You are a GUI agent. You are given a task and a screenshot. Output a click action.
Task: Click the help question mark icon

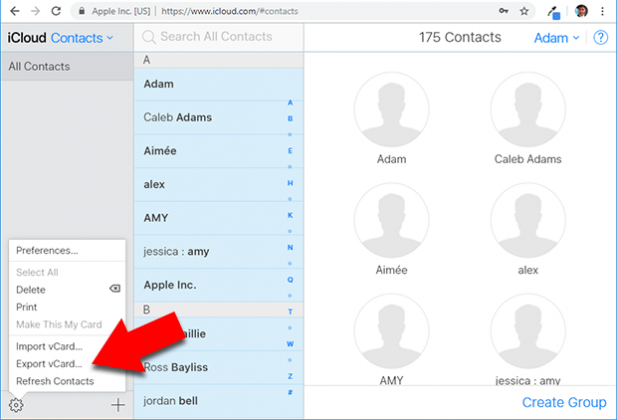click(x=600, y=38)
